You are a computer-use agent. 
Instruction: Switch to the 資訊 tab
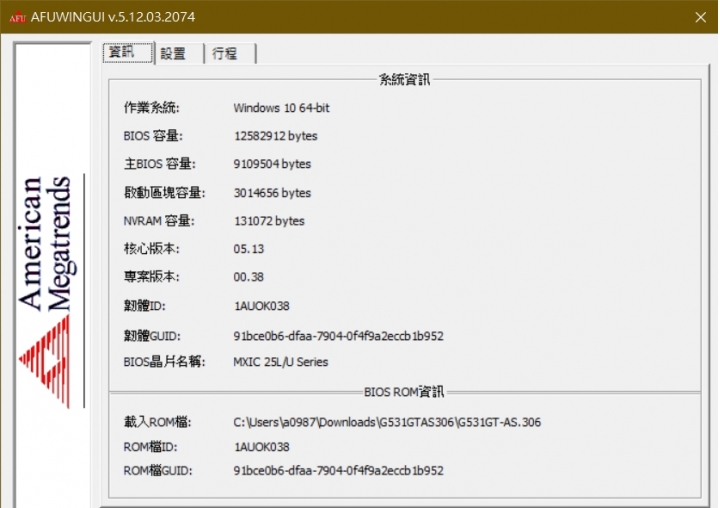click(x=128, y=52)
